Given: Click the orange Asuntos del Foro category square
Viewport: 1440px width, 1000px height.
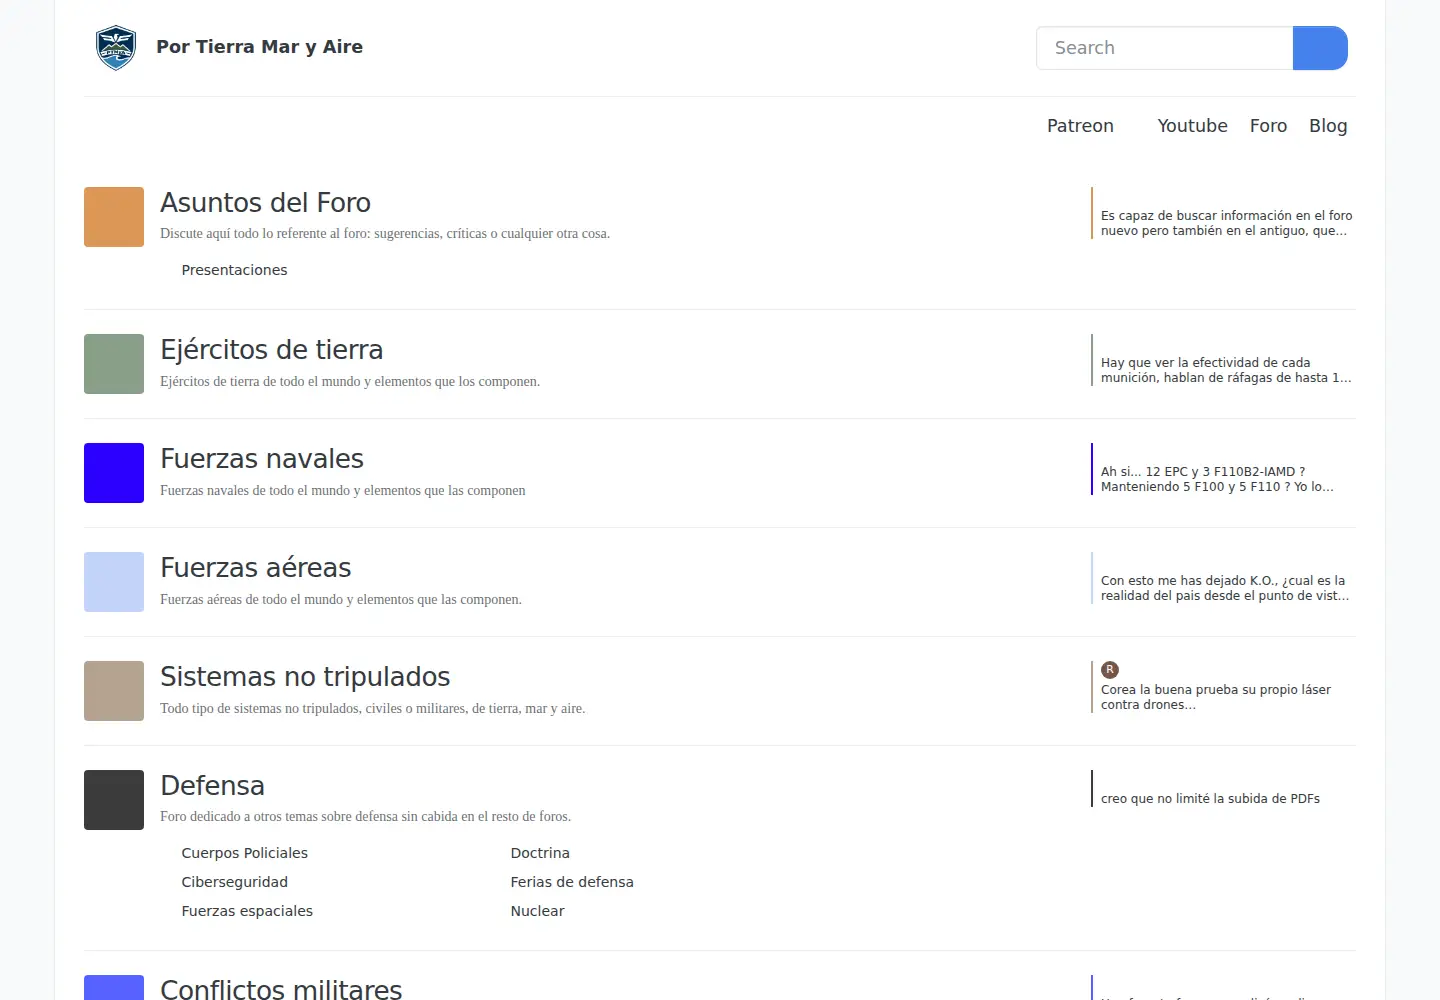Looking at the screenshot, I should (114, 217).
